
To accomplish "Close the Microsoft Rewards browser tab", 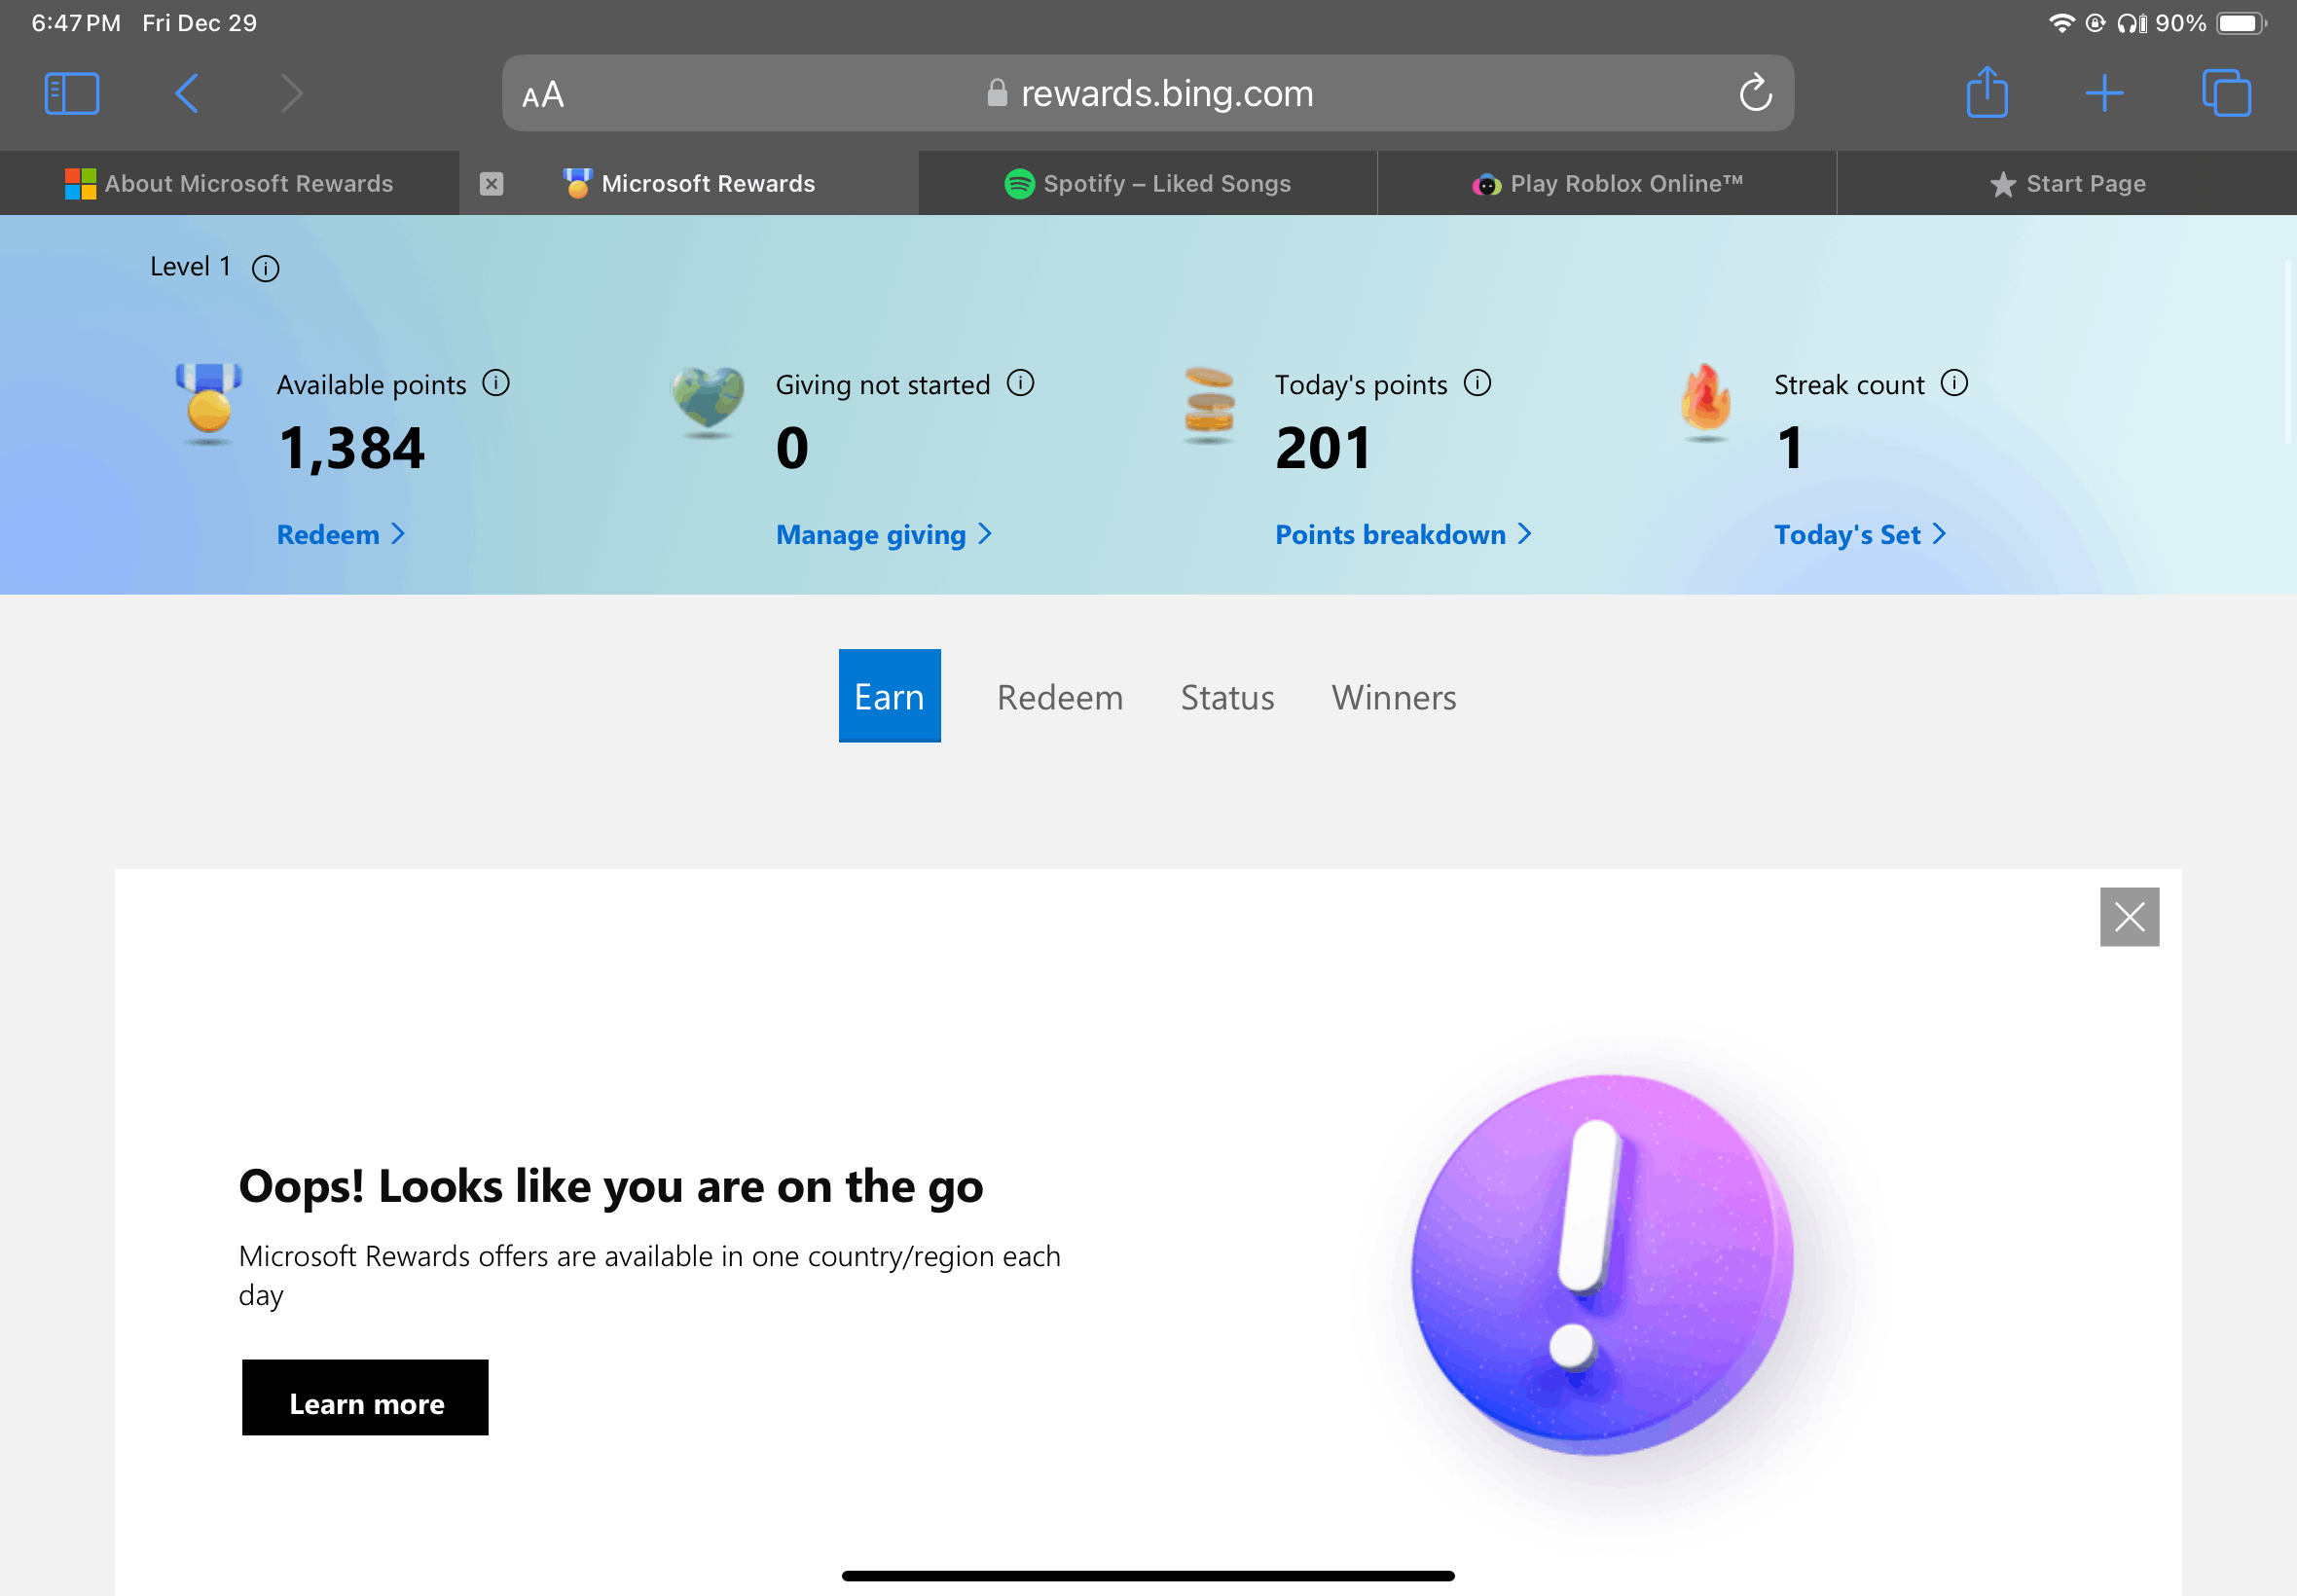I will (491, 184).
